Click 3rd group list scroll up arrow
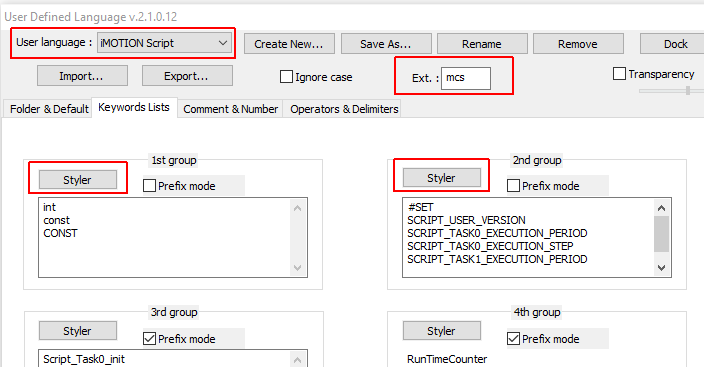Screen dimensions: 704x367 coord(297,359)
